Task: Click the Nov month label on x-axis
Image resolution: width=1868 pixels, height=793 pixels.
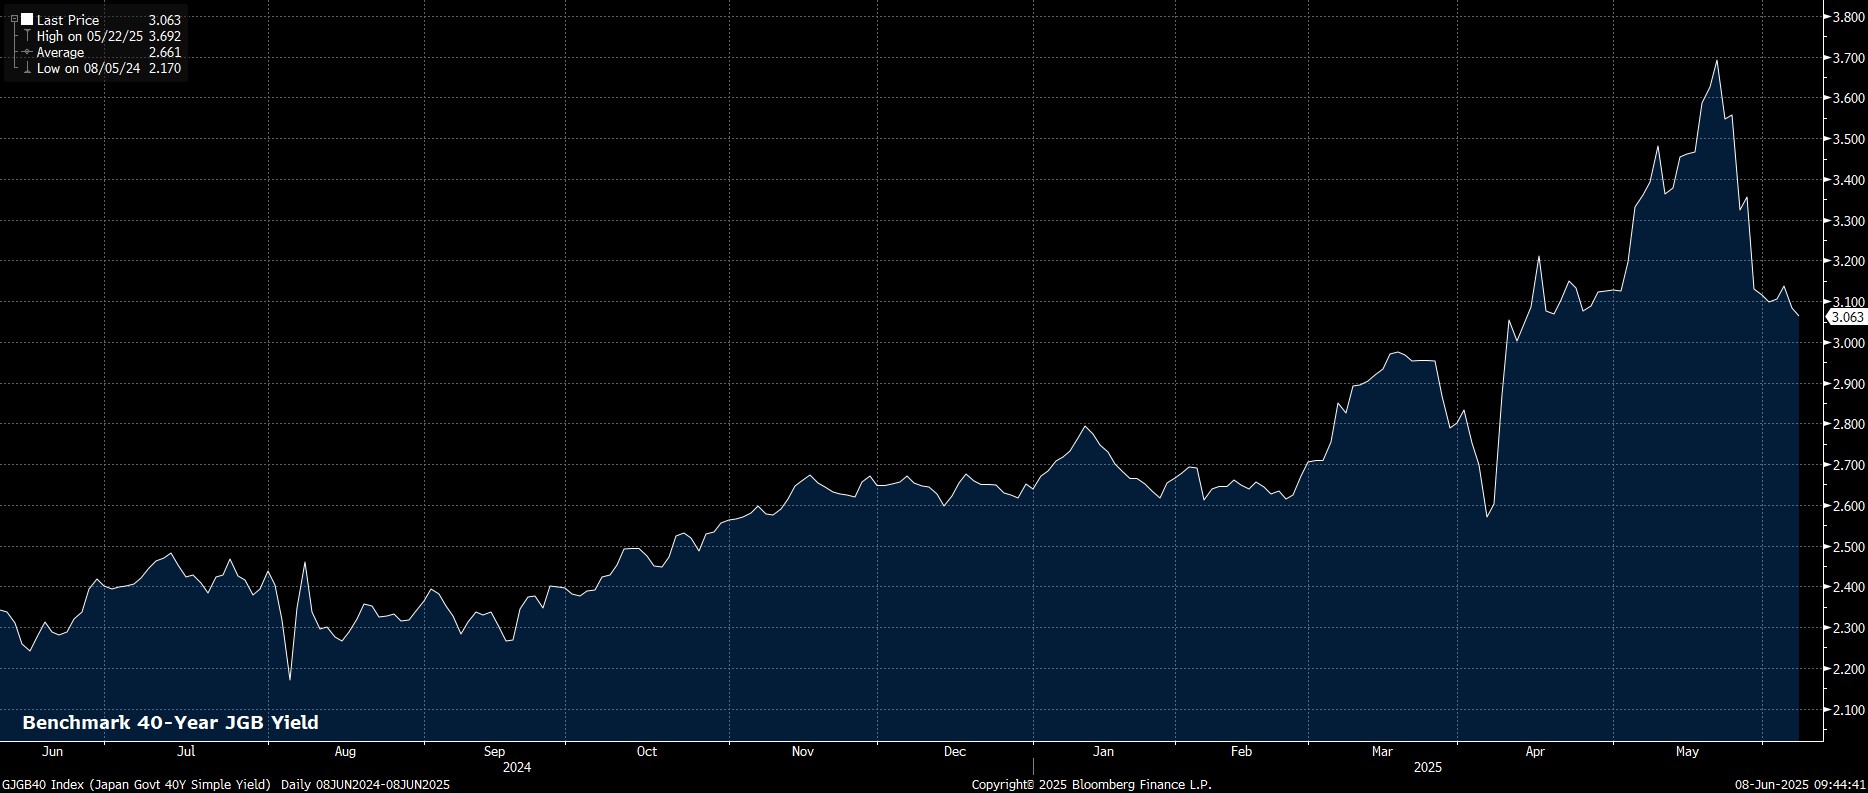Action: pos(803,751)
